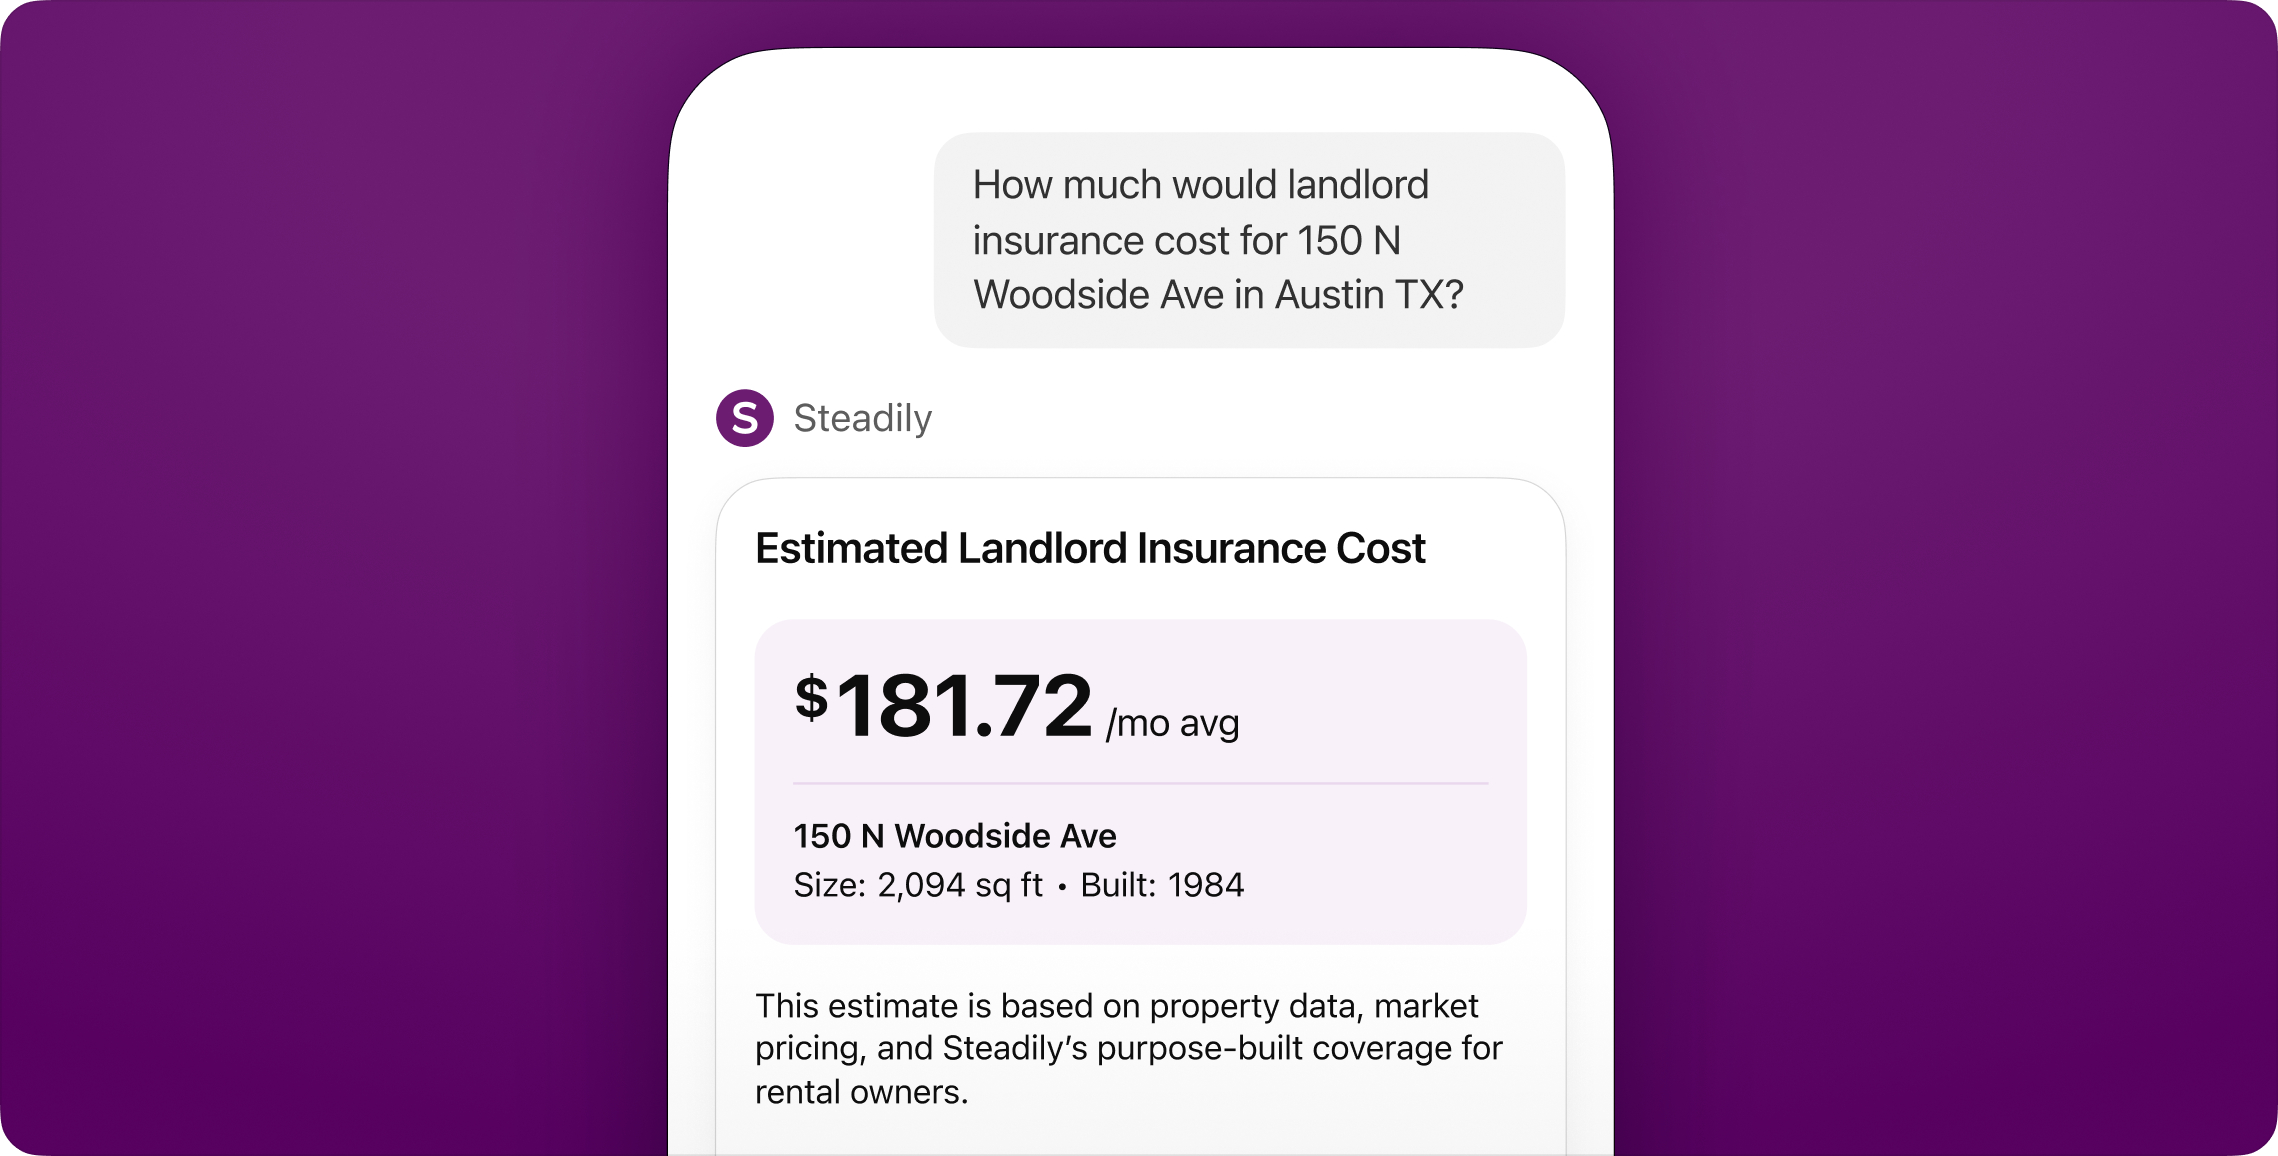Viewport: 2278px width, 1156px height.
Task: Click the divider line in the price panel
Action: point(1140,783)
